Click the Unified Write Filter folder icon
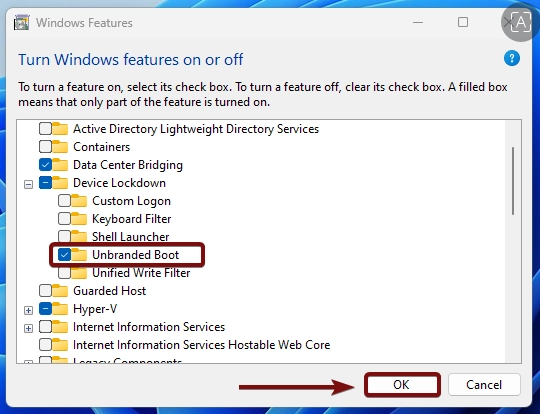Viewport: 540px width, 414px height. (x=79, y=272)
